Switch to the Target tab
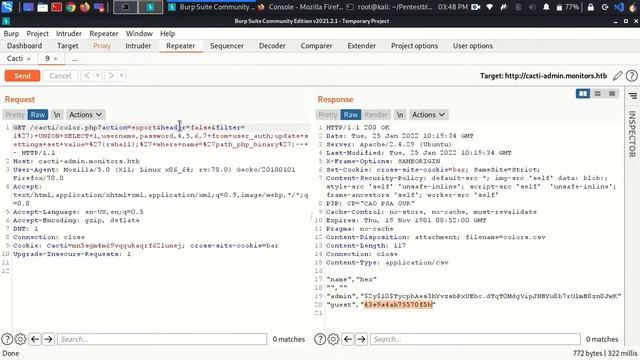 coord(67,46)
